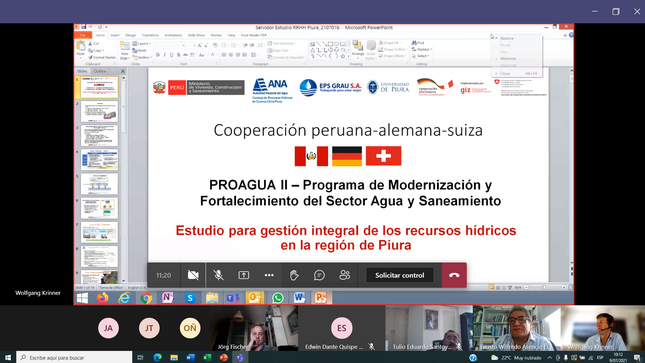Switch to Insert ribbon tab
This screenshot has width=645, height=363.
coord(115,35)
